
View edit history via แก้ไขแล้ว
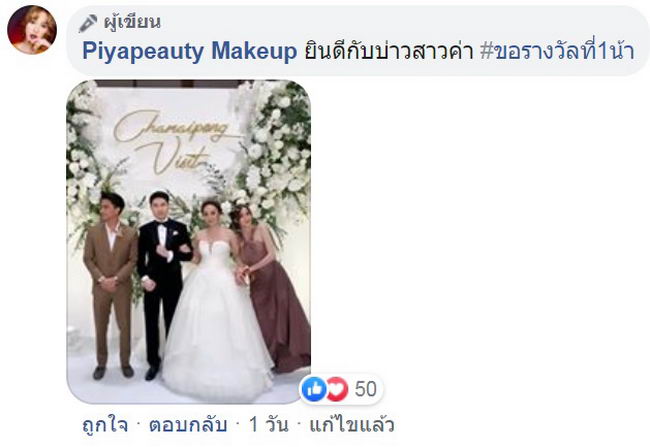352,425
